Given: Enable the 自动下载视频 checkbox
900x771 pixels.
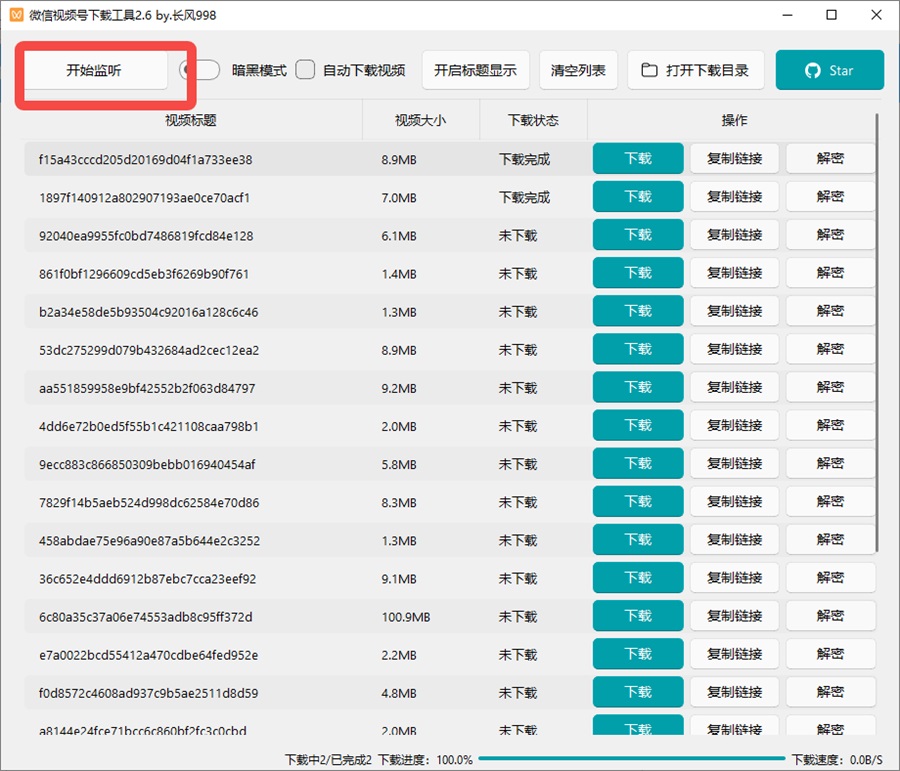Looking at the screenshot, I should click(305, 70).
